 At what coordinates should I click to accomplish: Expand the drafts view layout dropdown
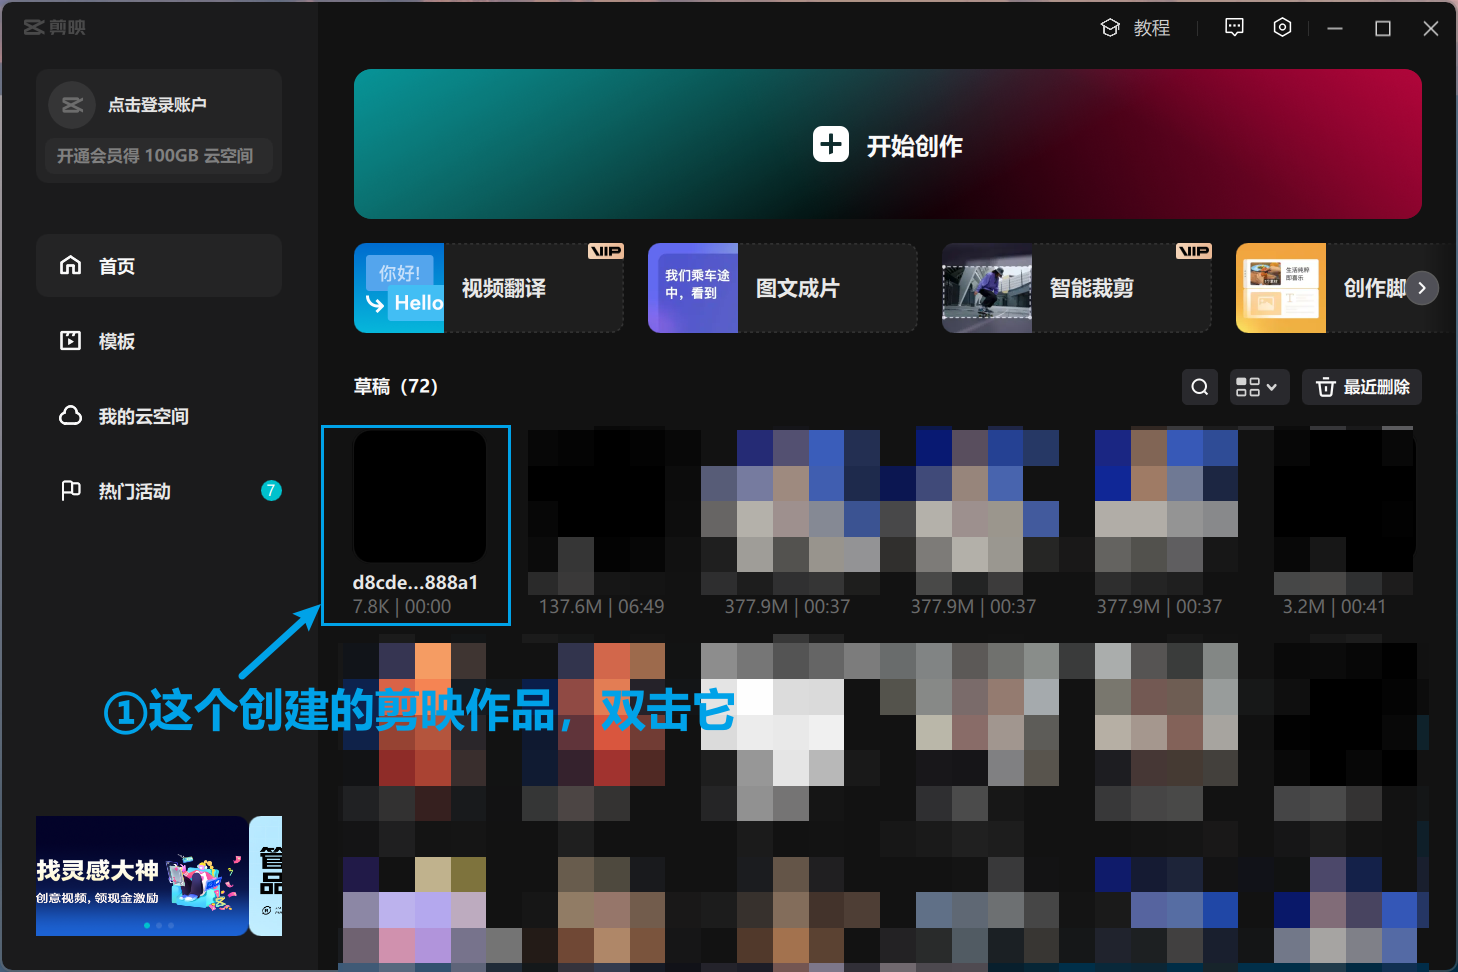coord(1259,387)
